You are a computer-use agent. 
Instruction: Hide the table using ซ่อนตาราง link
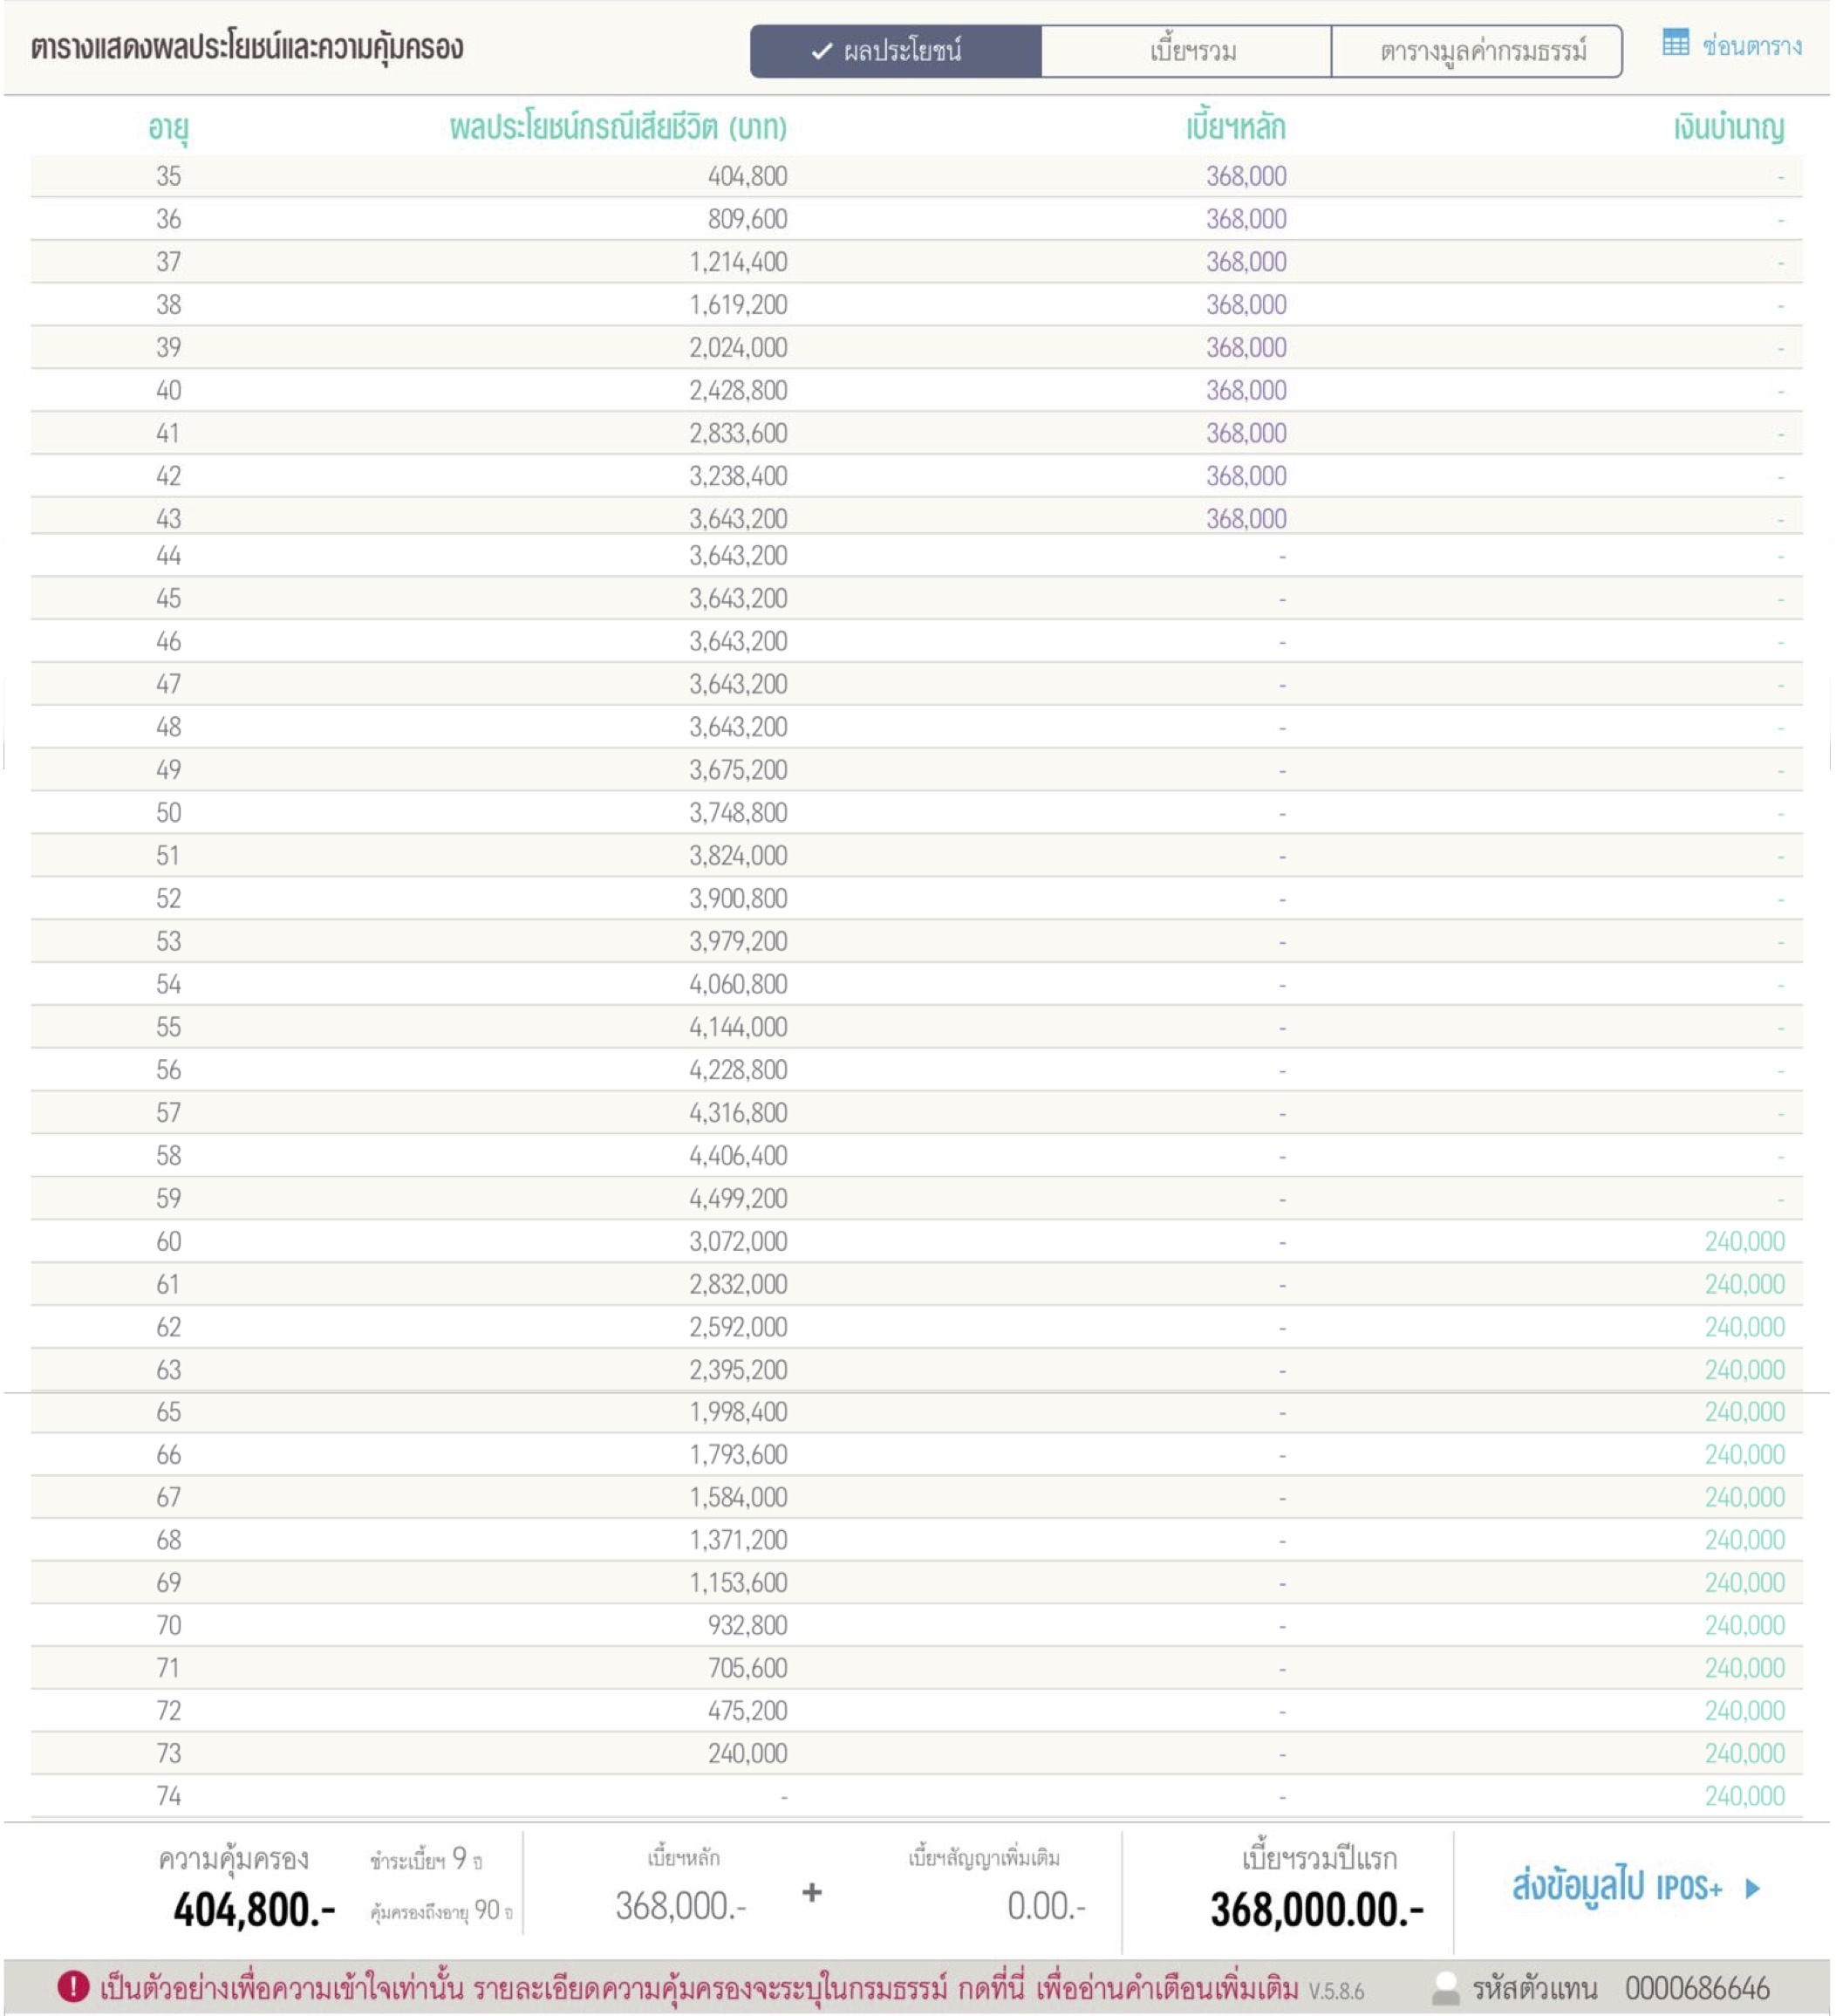(x=1751, y=45)
